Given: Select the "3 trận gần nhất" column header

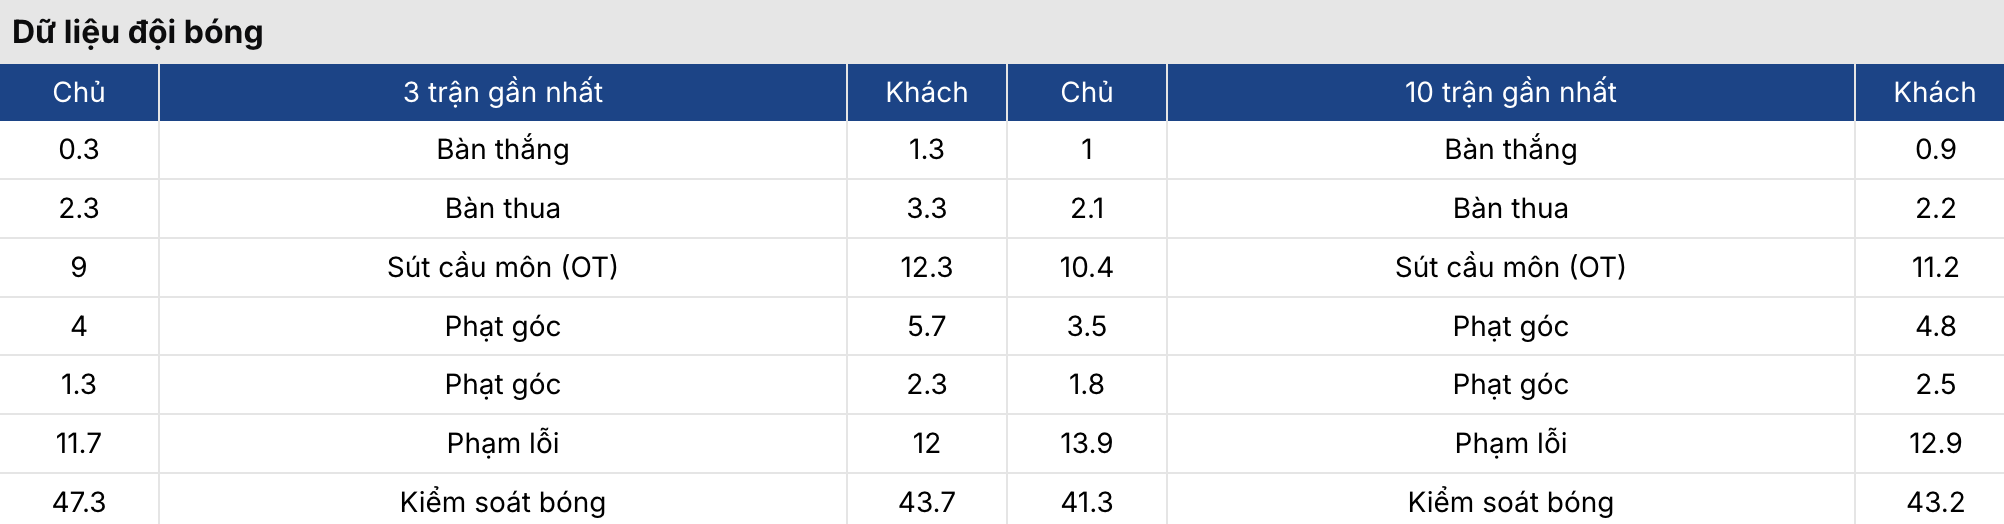Looking at the screenshot, I should pos(503,92).
